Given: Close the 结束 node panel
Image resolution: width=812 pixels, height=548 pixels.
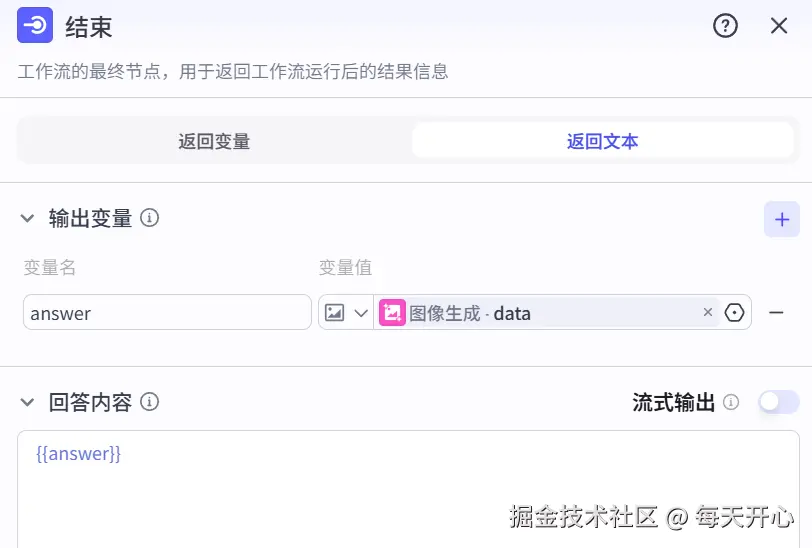Looking at the screenshot, I should 779,26.
